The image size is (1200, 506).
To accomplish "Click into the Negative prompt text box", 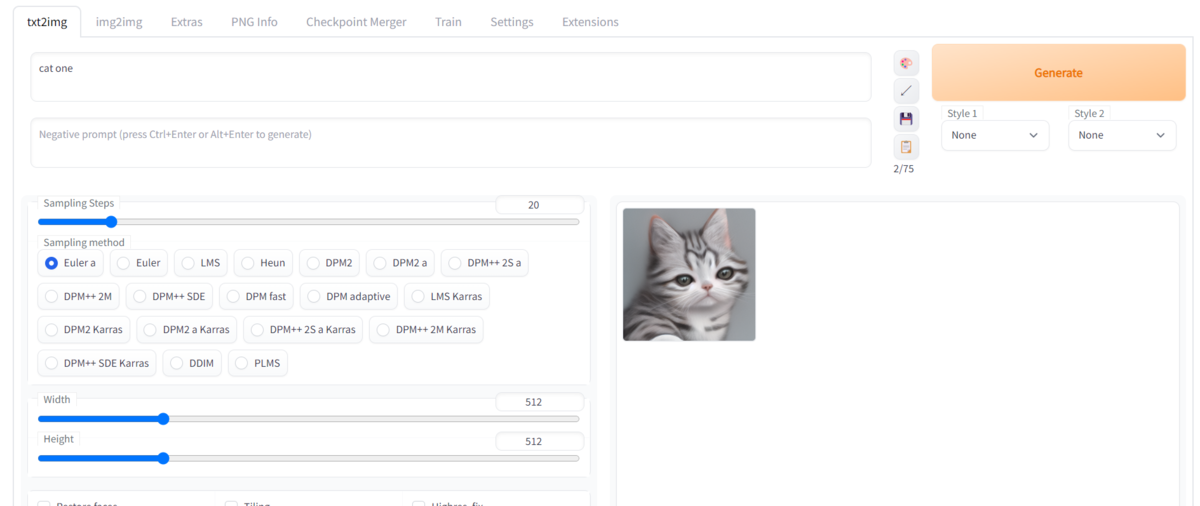I will pyautogui.click(x=451, y=143).
